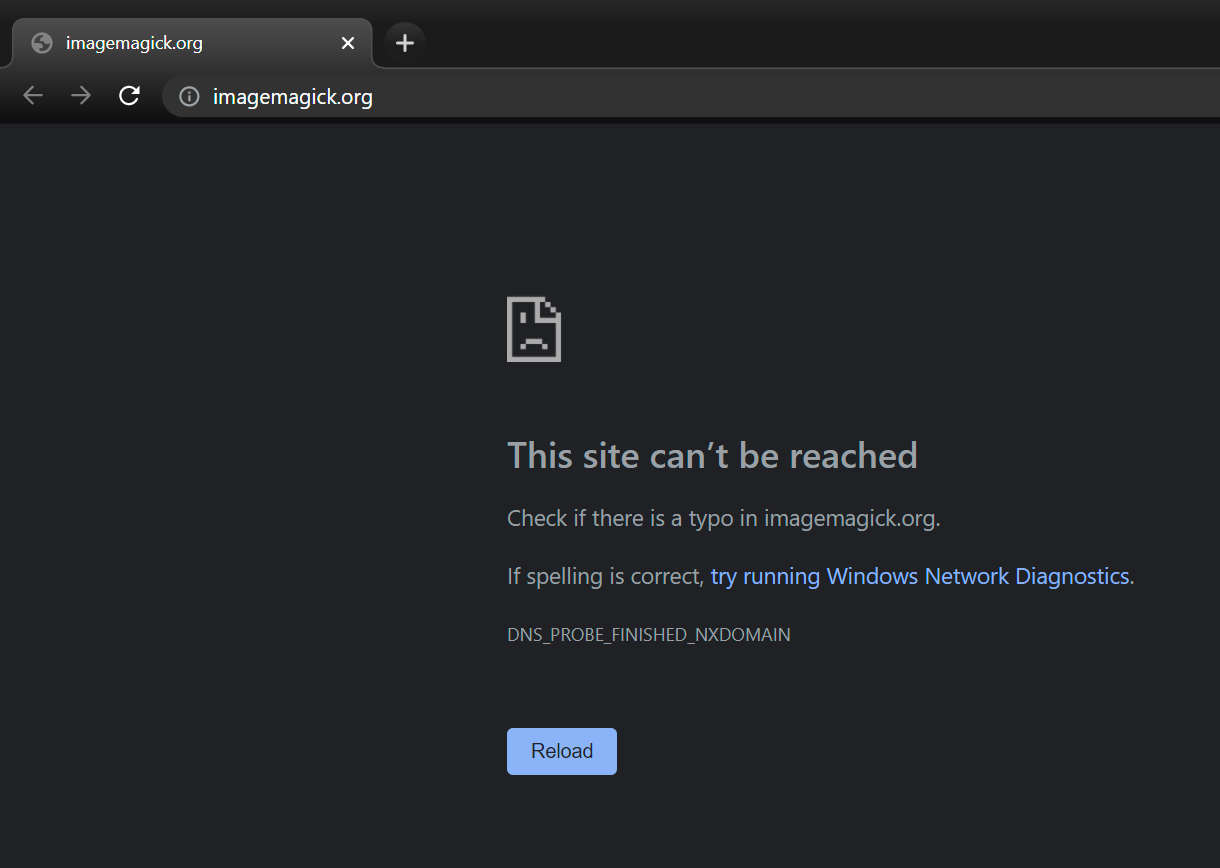
Task: Click inside the address bar
Action: (x=500, y=96)
